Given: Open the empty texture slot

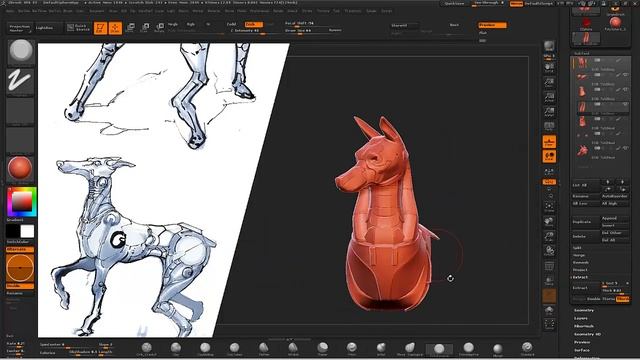Looking at the screenshot, I should click(20, 140).
